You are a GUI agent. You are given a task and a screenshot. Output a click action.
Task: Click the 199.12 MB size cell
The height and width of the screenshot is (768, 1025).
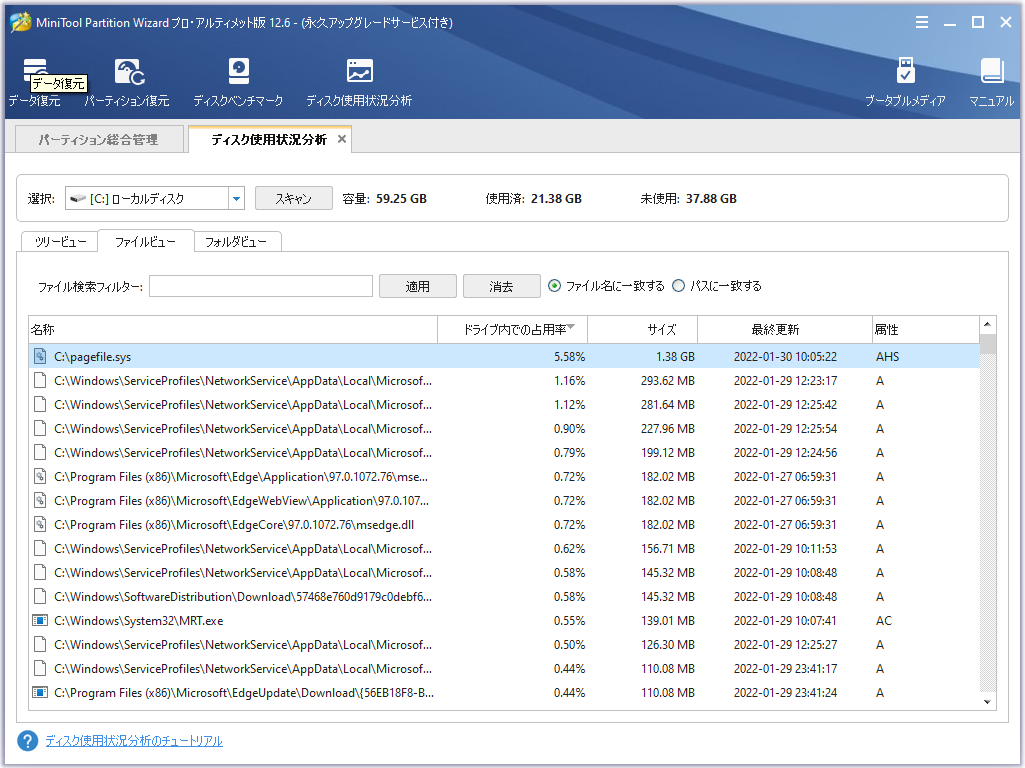[667, 452]
